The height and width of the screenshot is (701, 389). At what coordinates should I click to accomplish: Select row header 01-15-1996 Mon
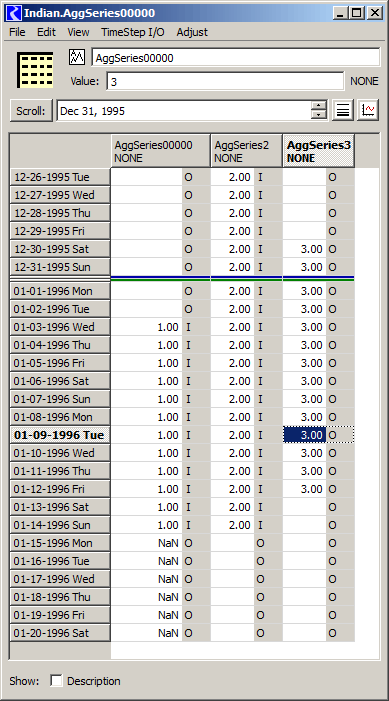tap(60, 543)
